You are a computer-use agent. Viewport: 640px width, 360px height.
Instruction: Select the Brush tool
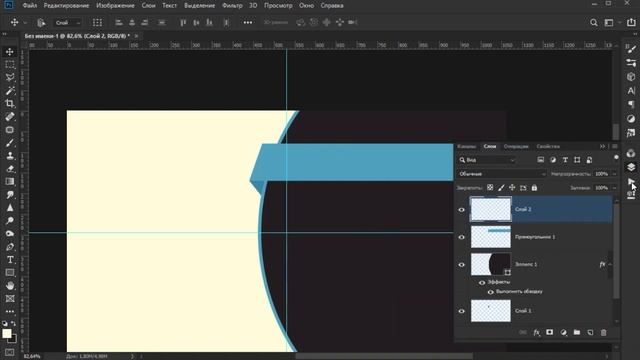[x=10, y=143]
